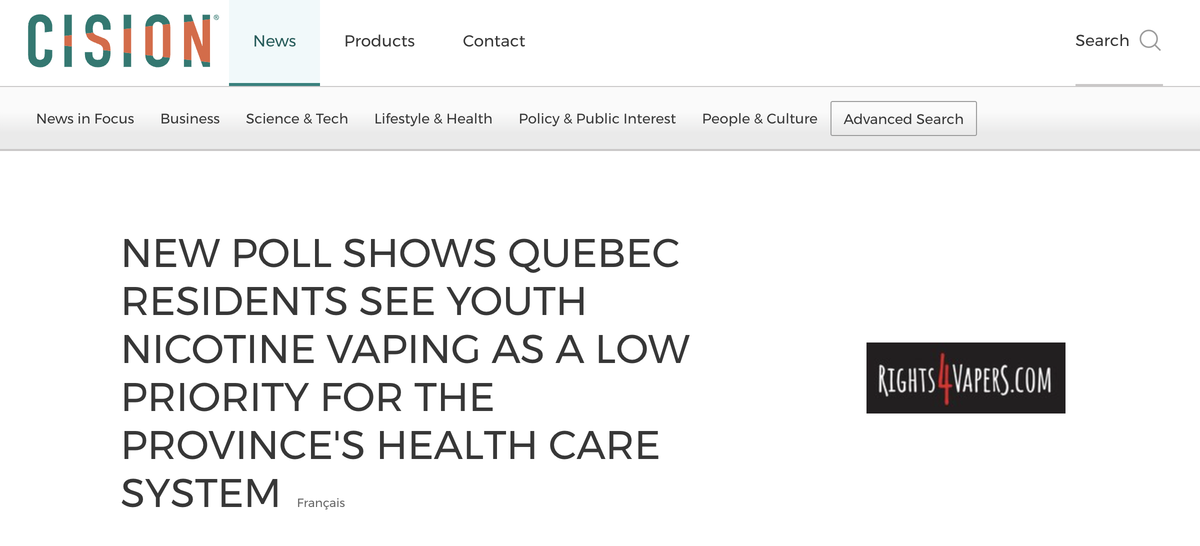The image size is (1200, 546).
Task: Open search with the magnifying glass icon
Action: tap(1150, 41)
